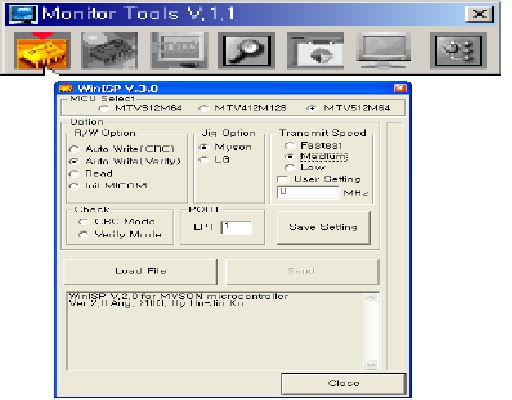The height and width of the screenshot is (400, 512).
Task: Open the orange WinISP chip tool icon
Action: pyautogui.click(x=42, y=51)
